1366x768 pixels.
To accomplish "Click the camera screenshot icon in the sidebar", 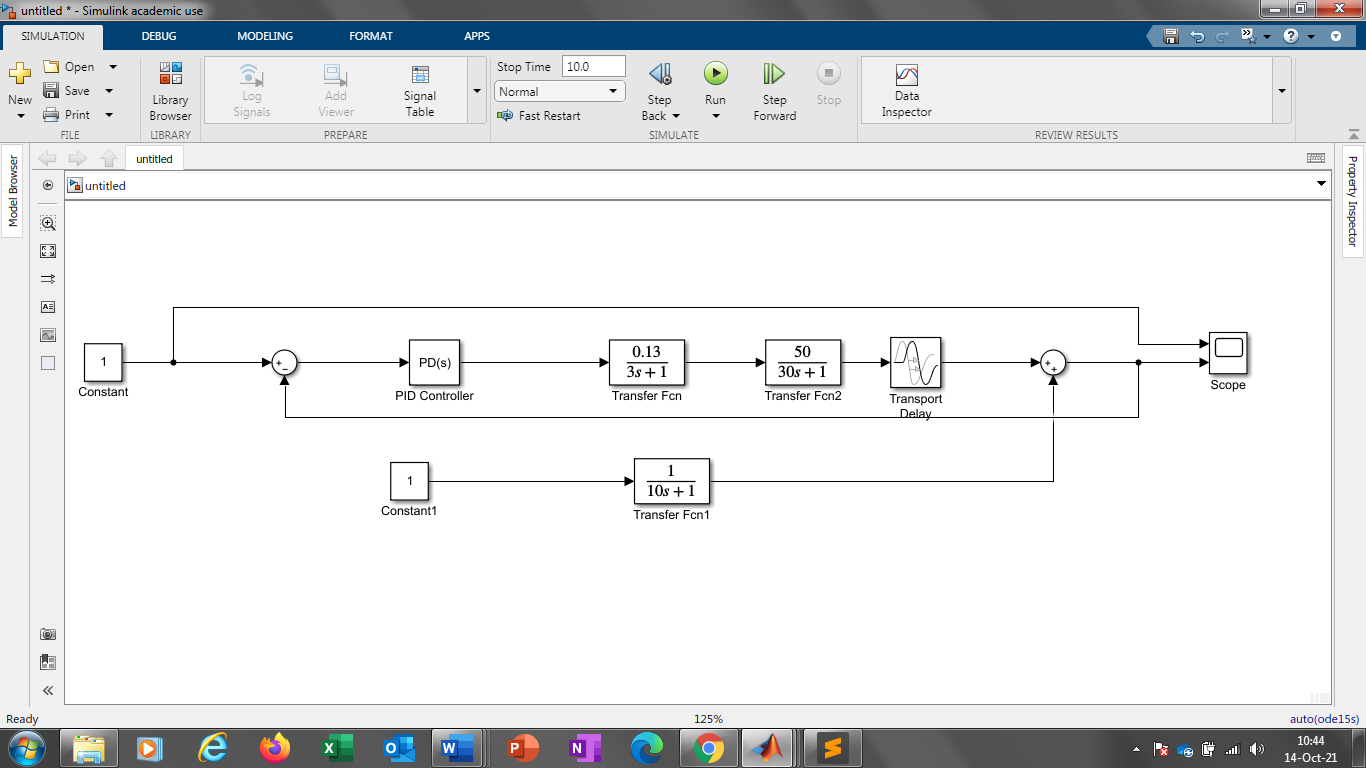I will (47, 633).
